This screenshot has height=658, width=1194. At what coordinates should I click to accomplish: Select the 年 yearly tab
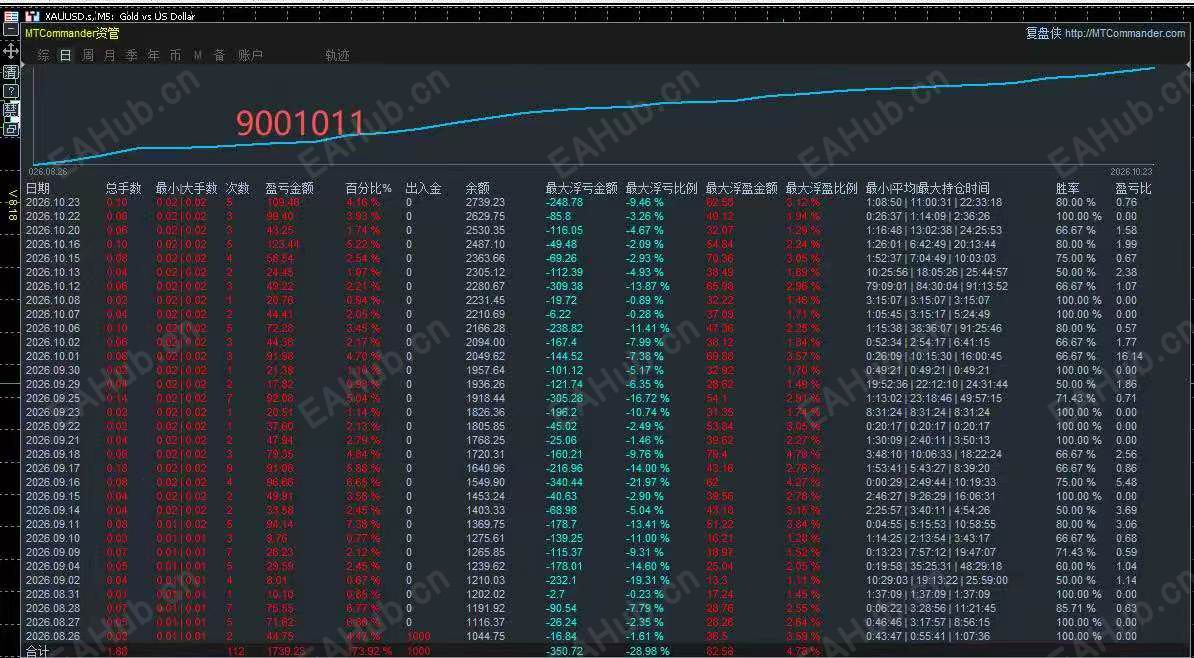(x=154, y=56)
